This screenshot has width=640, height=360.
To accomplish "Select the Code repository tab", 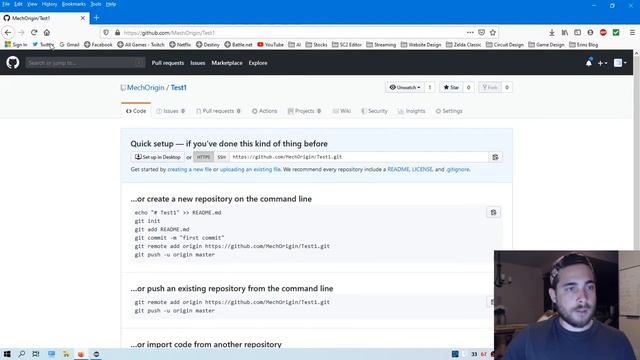I will tap(136, 111).
